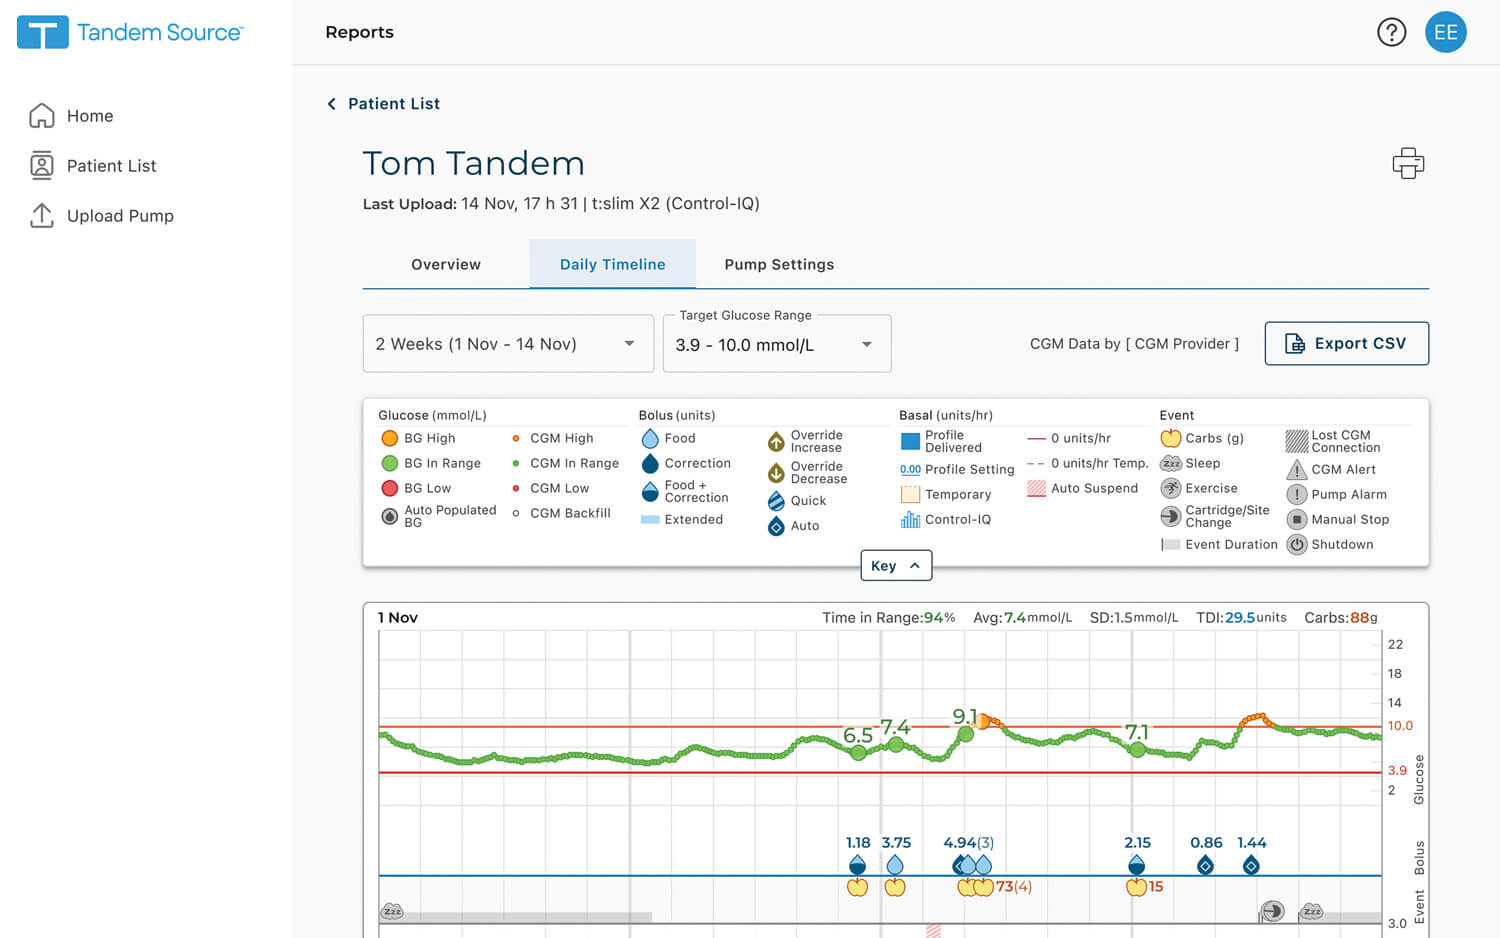This screenshot has height=938, width=1500.
Task: Collapse the Key legend panel
Action: click(896, 565)
